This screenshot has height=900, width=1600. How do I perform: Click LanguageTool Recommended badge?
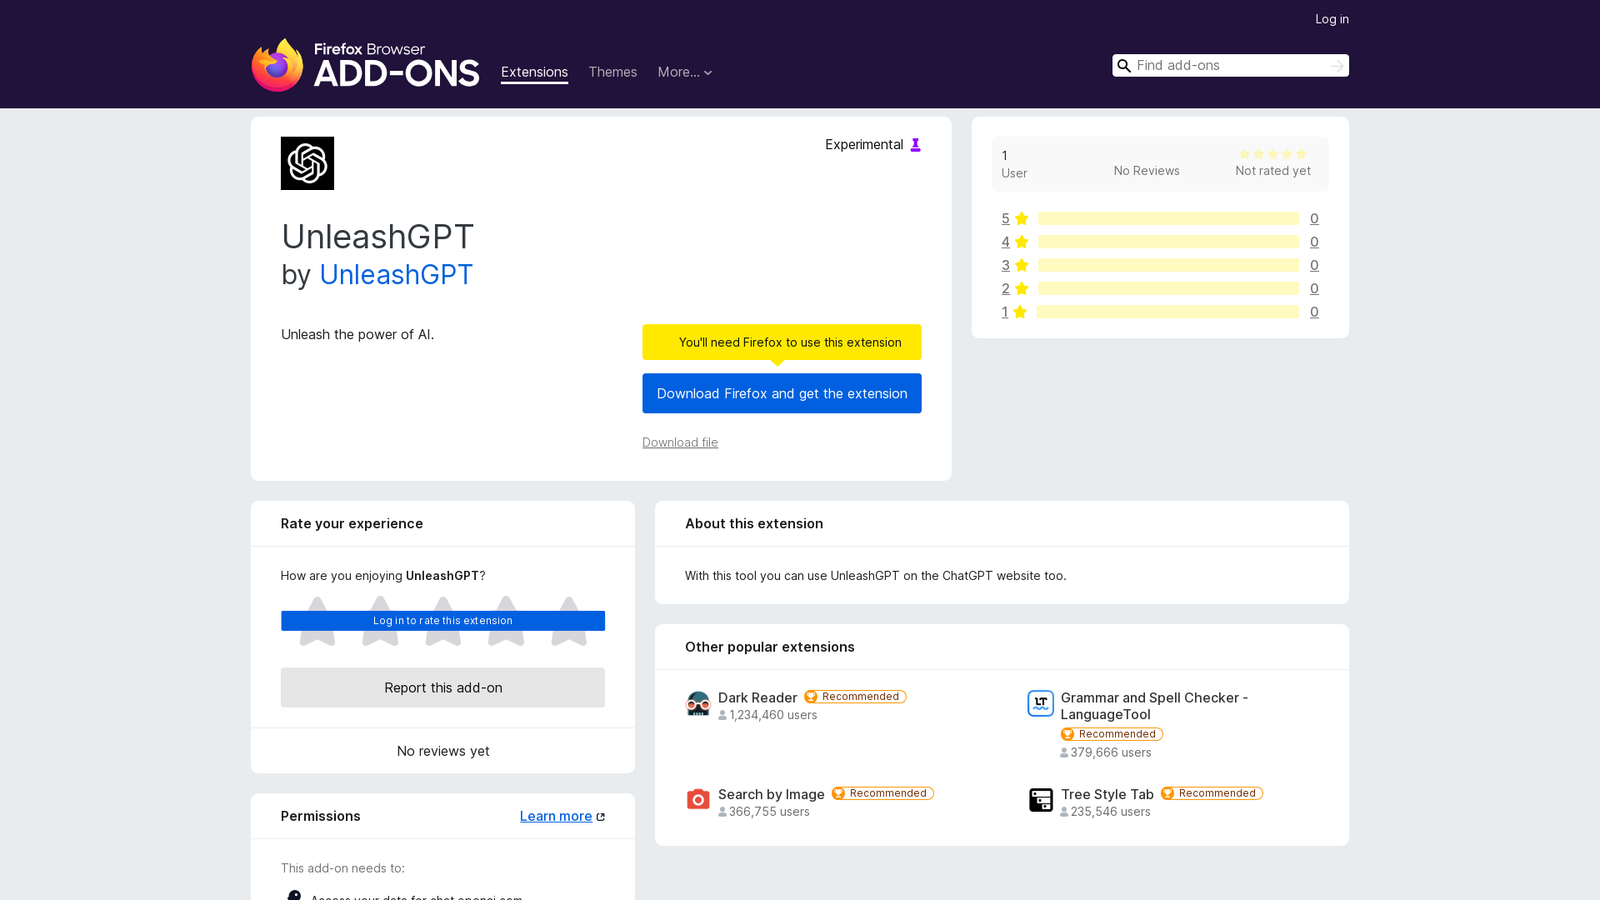tap(1112, 734)
